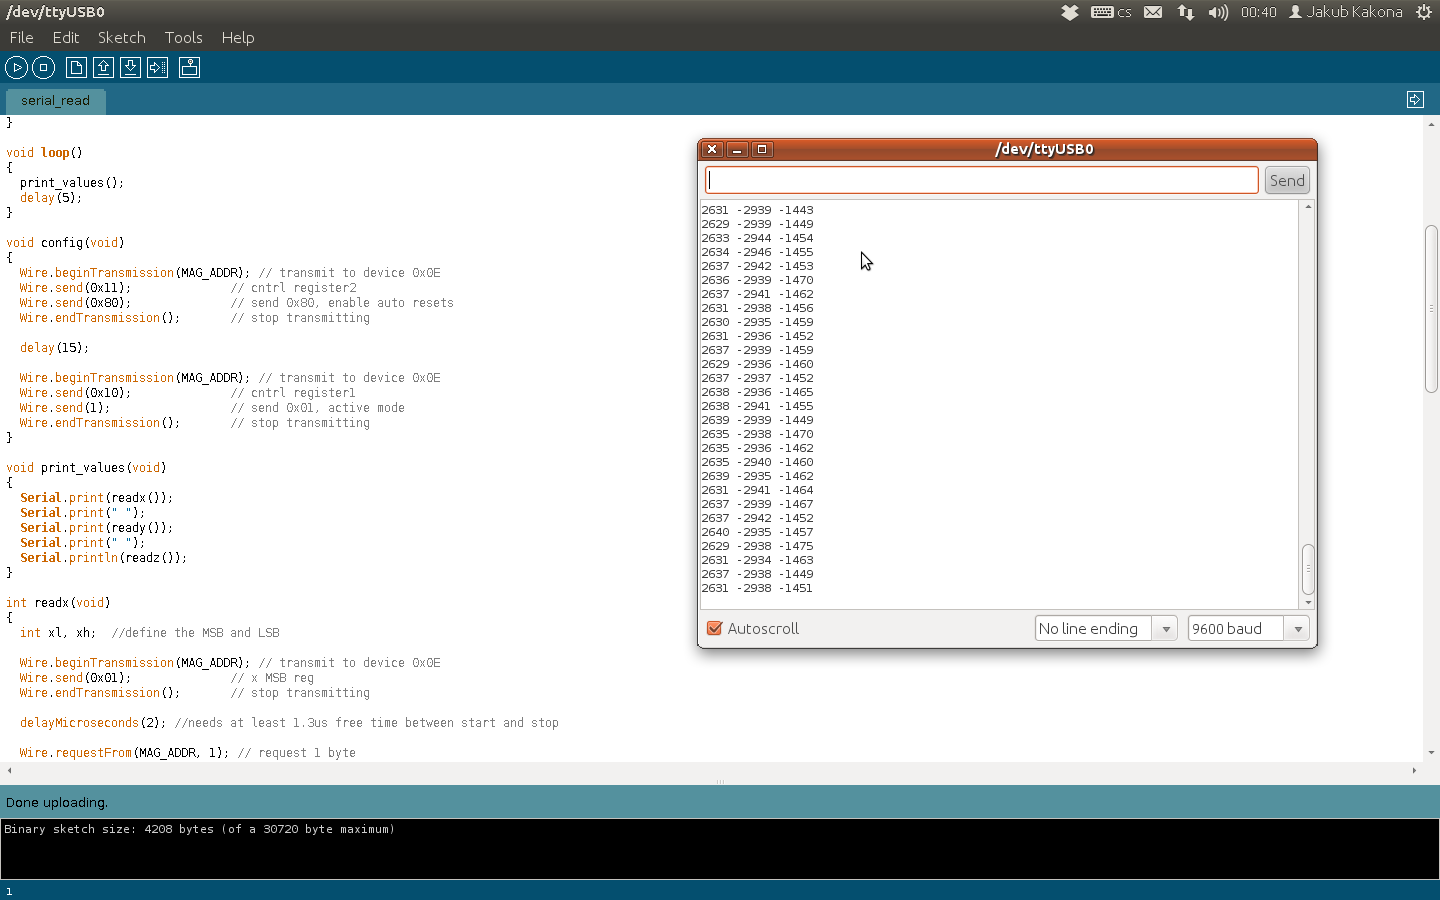Viewport: 1440px width, 900px height.
Task: Open the volume indicator in system tray
Action: (1217, 12)
